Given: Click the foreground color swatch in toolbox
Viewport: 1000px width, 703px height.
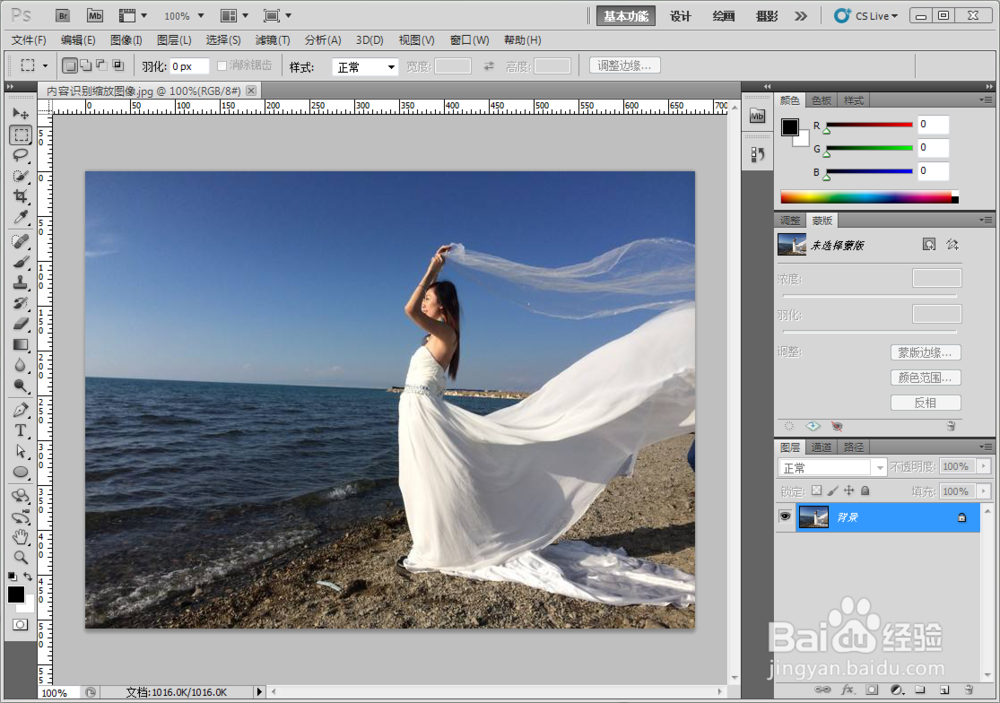Looking at the screenshot, I should click(x=16, y=595).
